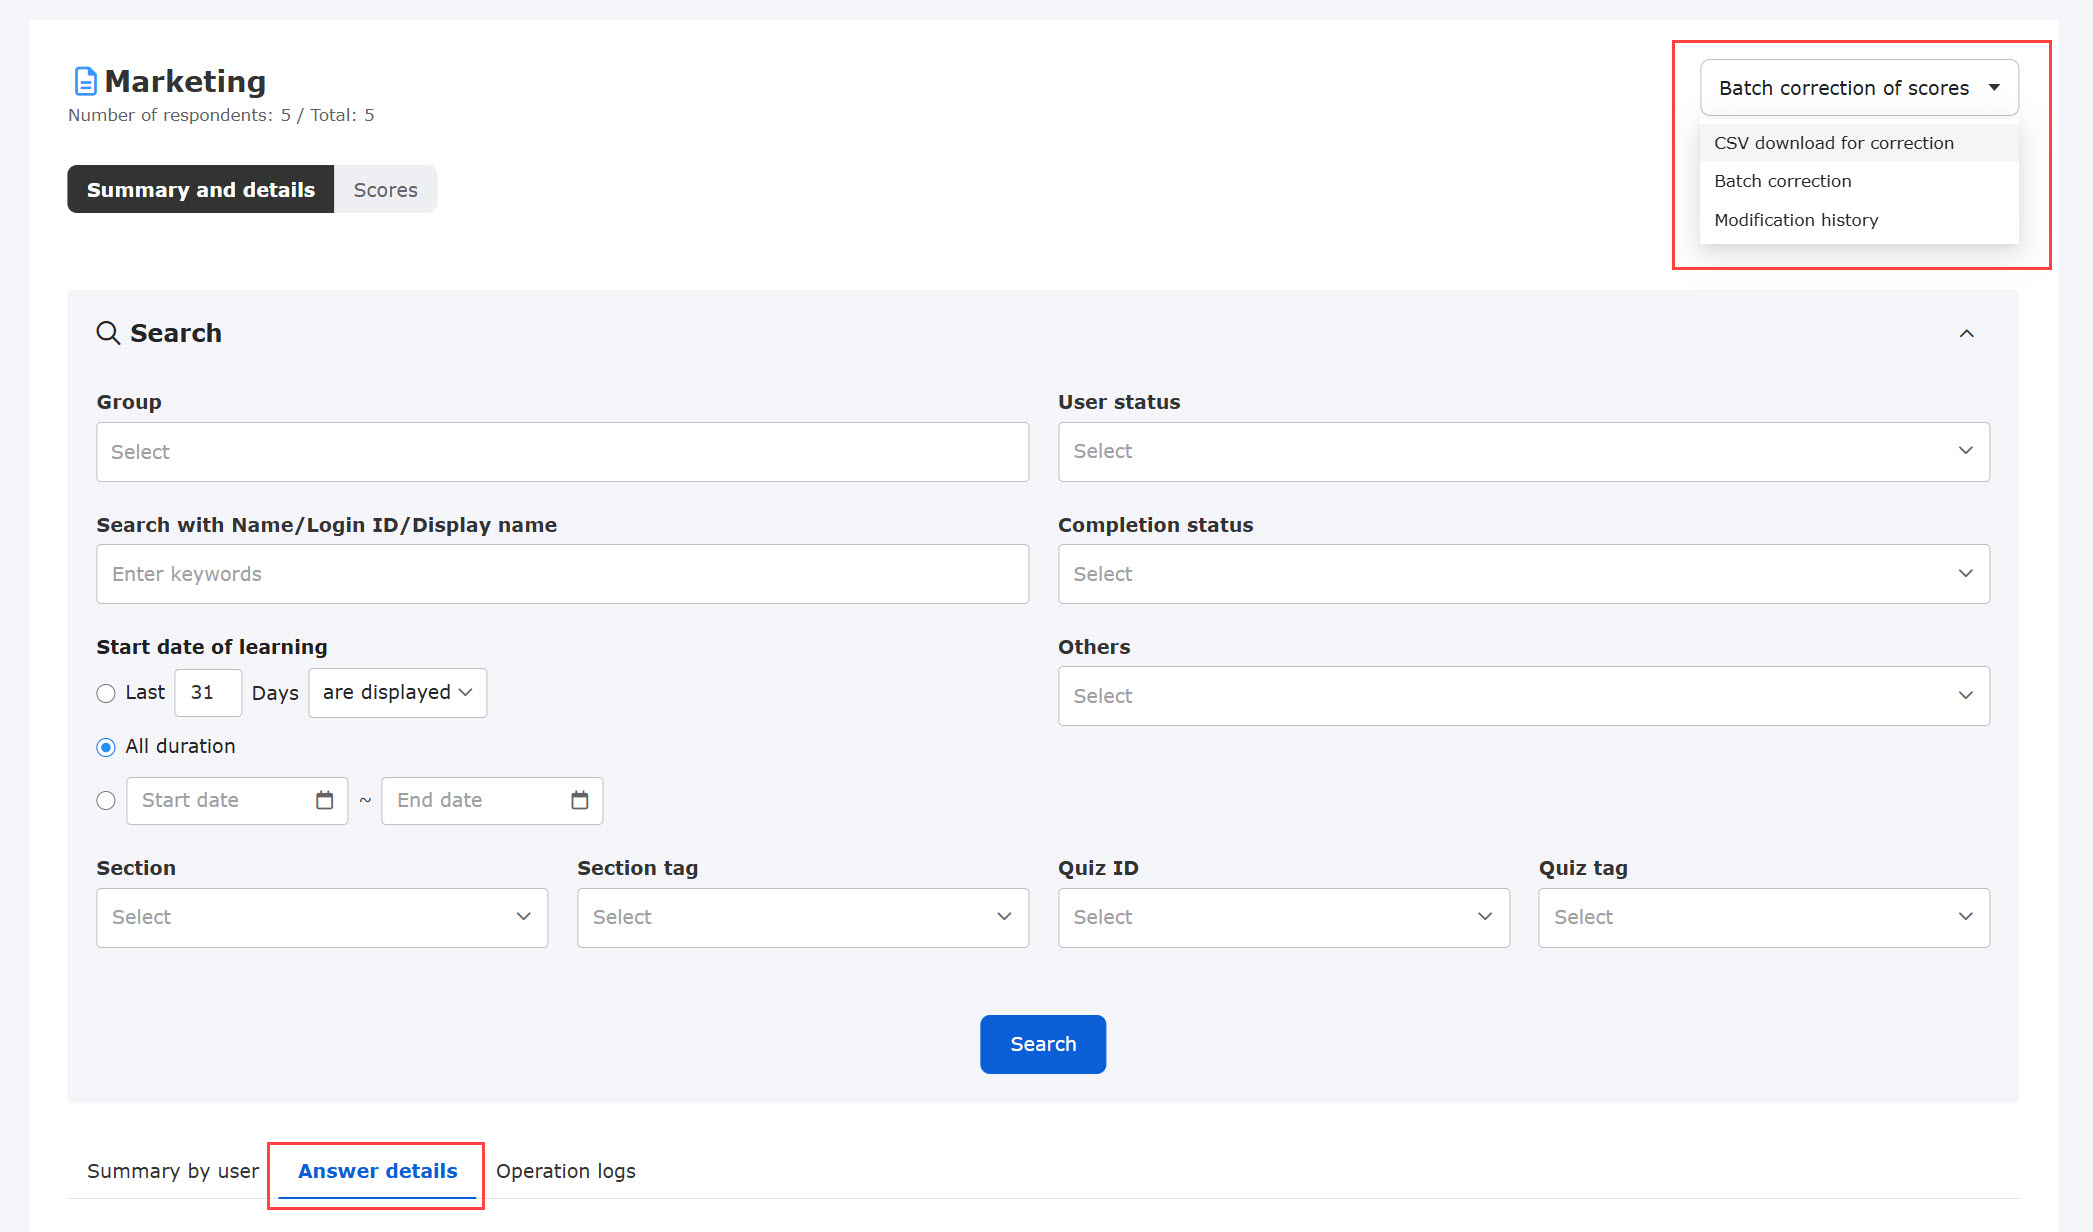Click the Marketing document icon
Screen dimensions: 2093x1232
[86, 81]
